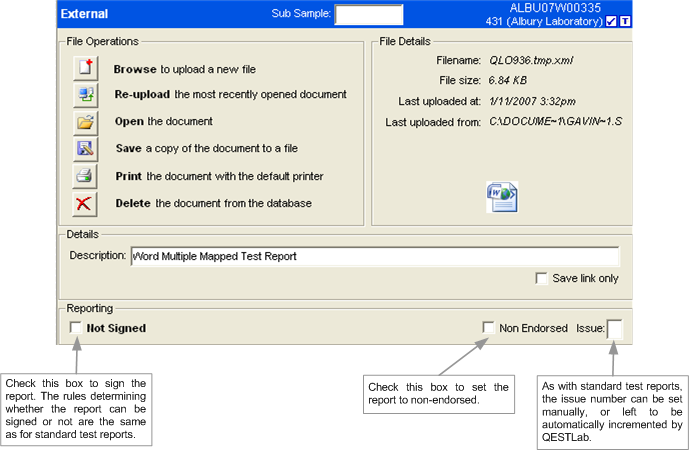Toggle the checked box beside Albury Laboratory

[x=611, y=21]
